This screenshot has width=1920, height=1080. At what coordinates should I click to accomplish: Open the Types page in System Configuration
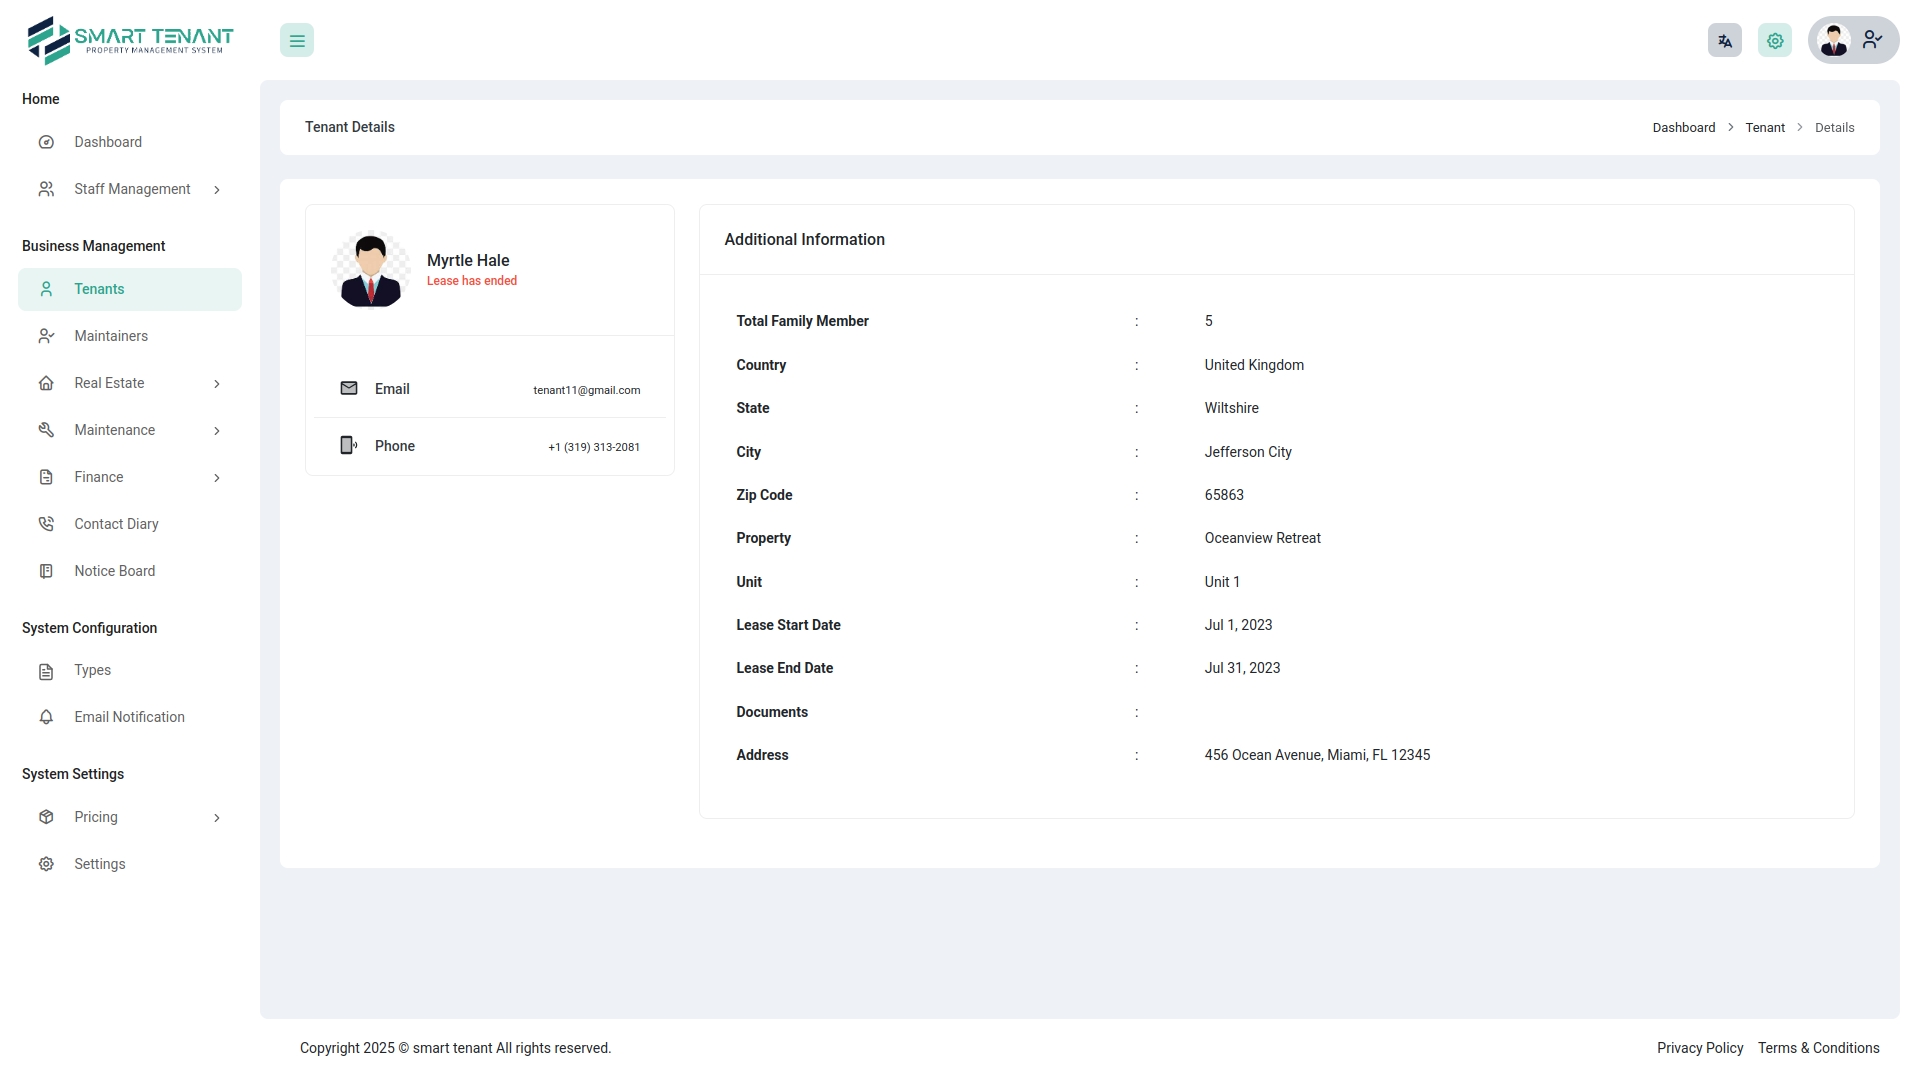coord(92,670)
